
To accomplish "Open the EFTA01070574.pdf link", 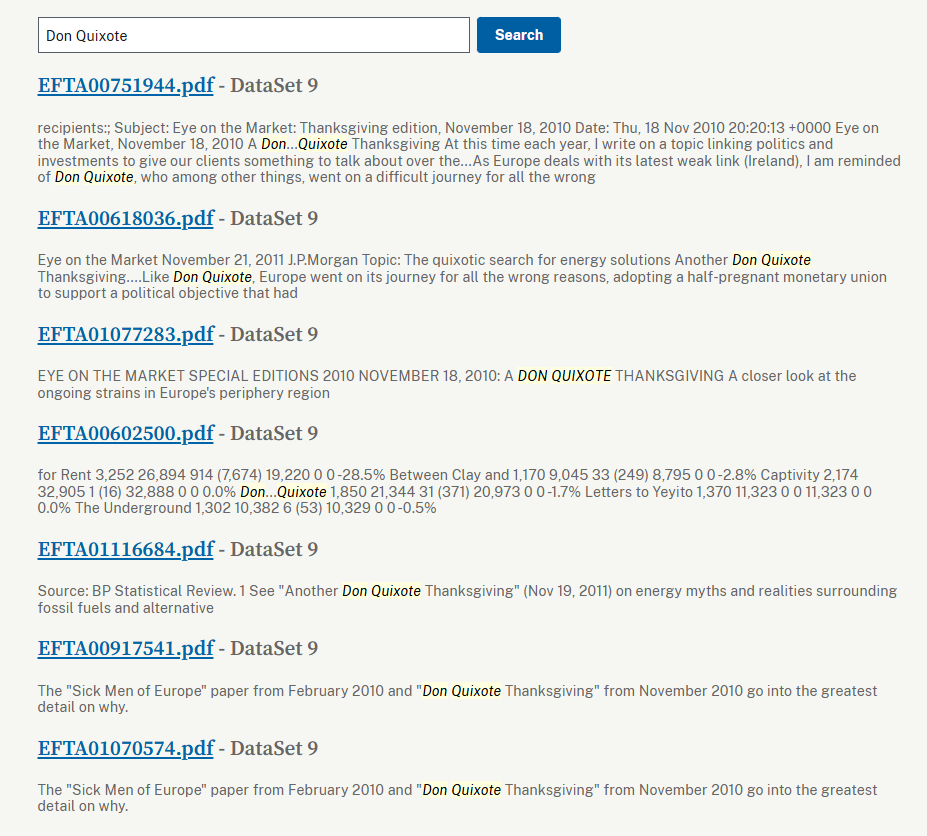I will point(125,748).
